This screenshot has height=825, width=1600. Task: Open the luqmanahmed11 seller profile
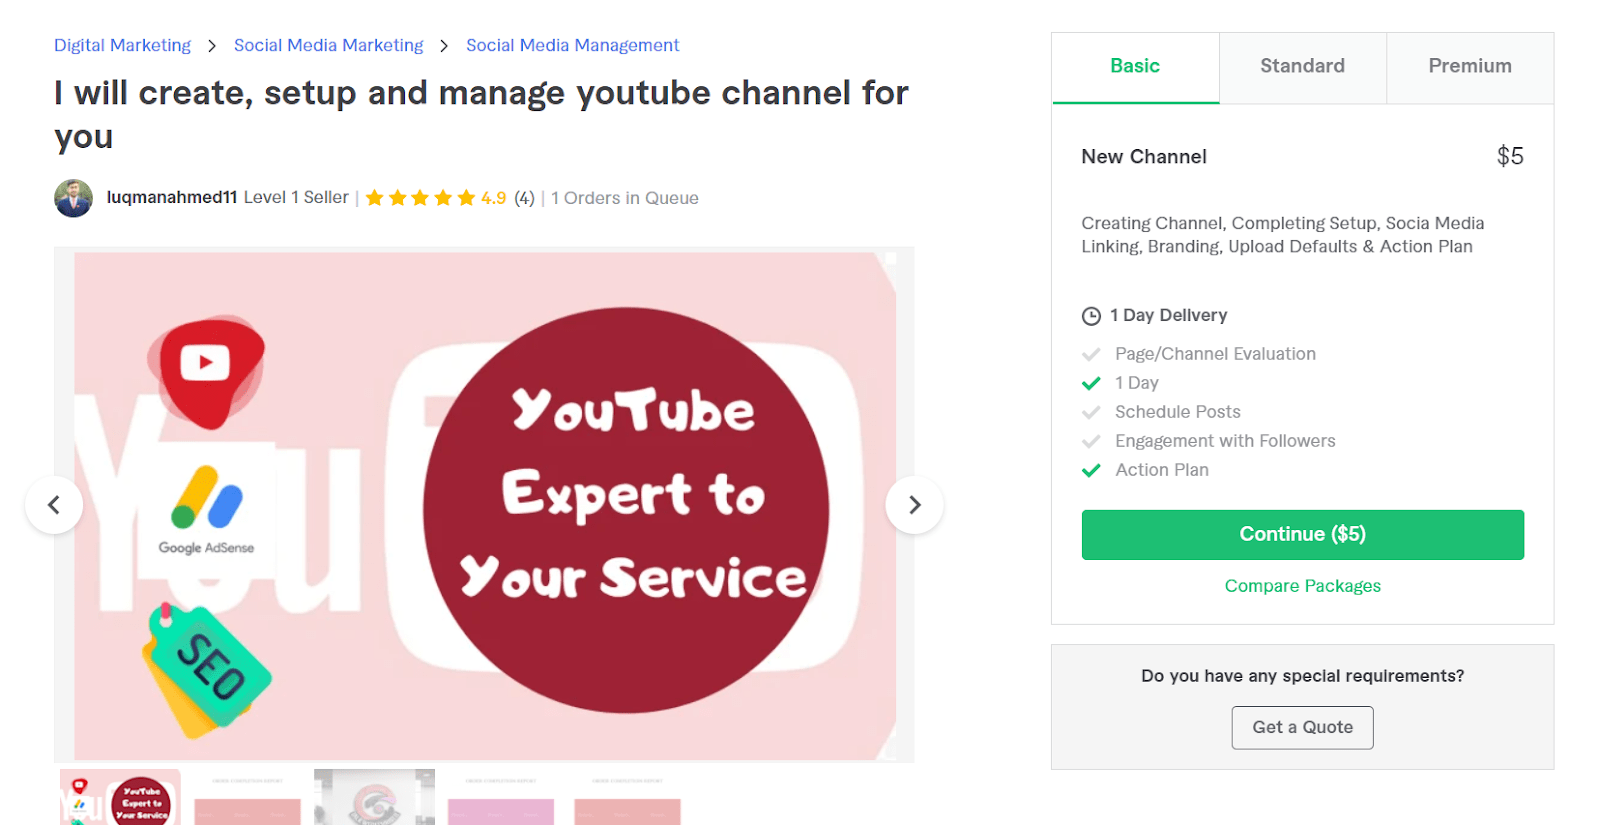(172, 197)
